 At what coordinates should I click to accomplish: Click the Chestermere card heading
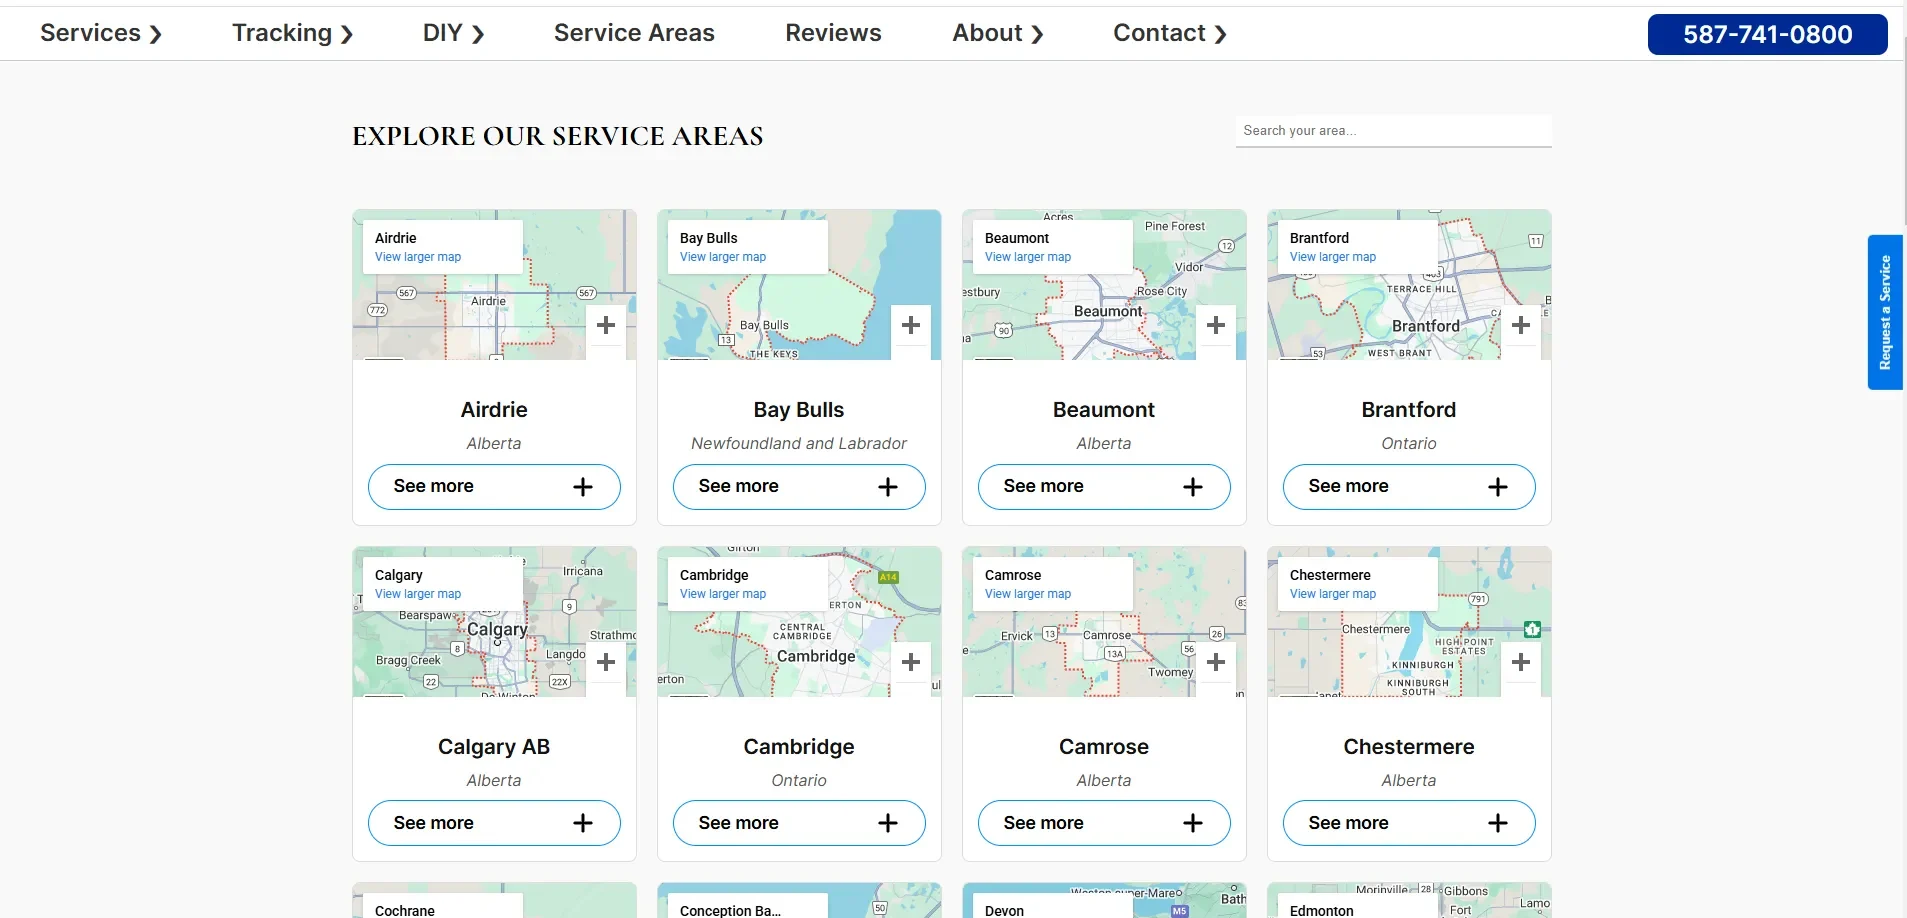tap(1409, 747)
